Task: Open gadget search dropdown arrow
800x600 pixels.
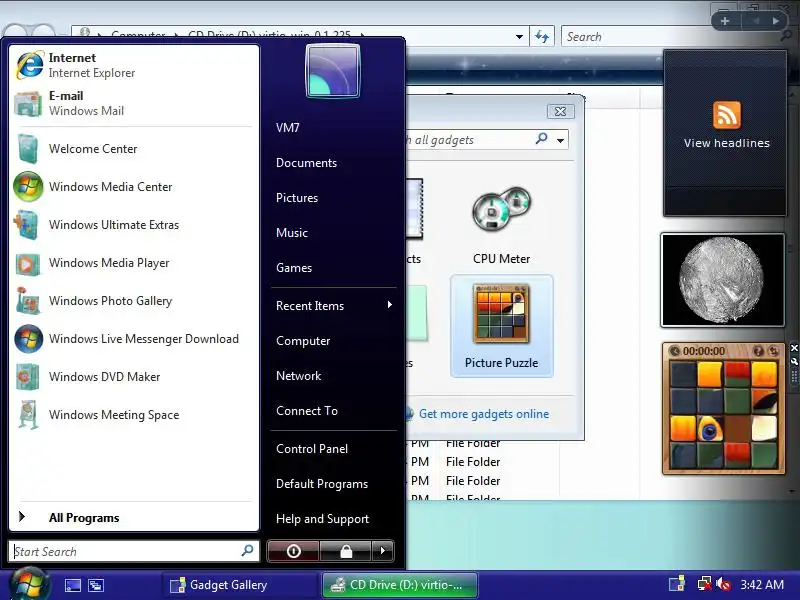Action: point(560,140)
